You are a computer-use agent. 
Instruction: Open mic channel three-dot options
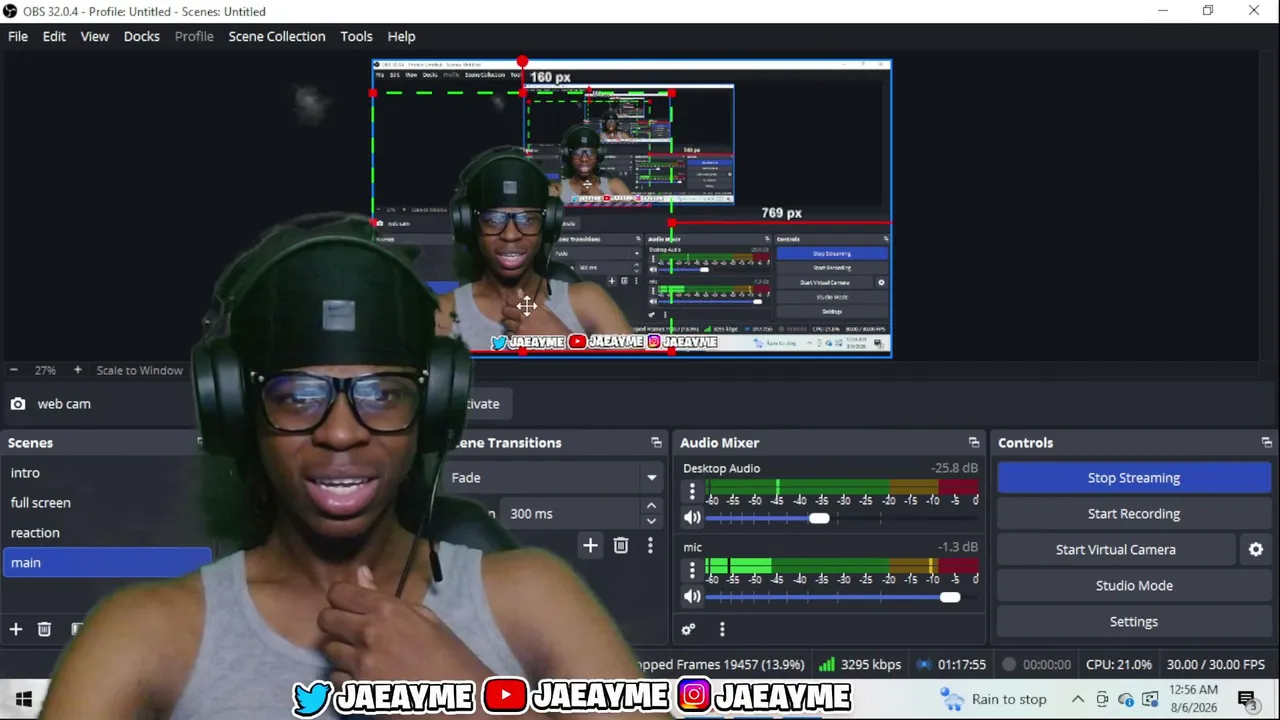coord(692,570)
